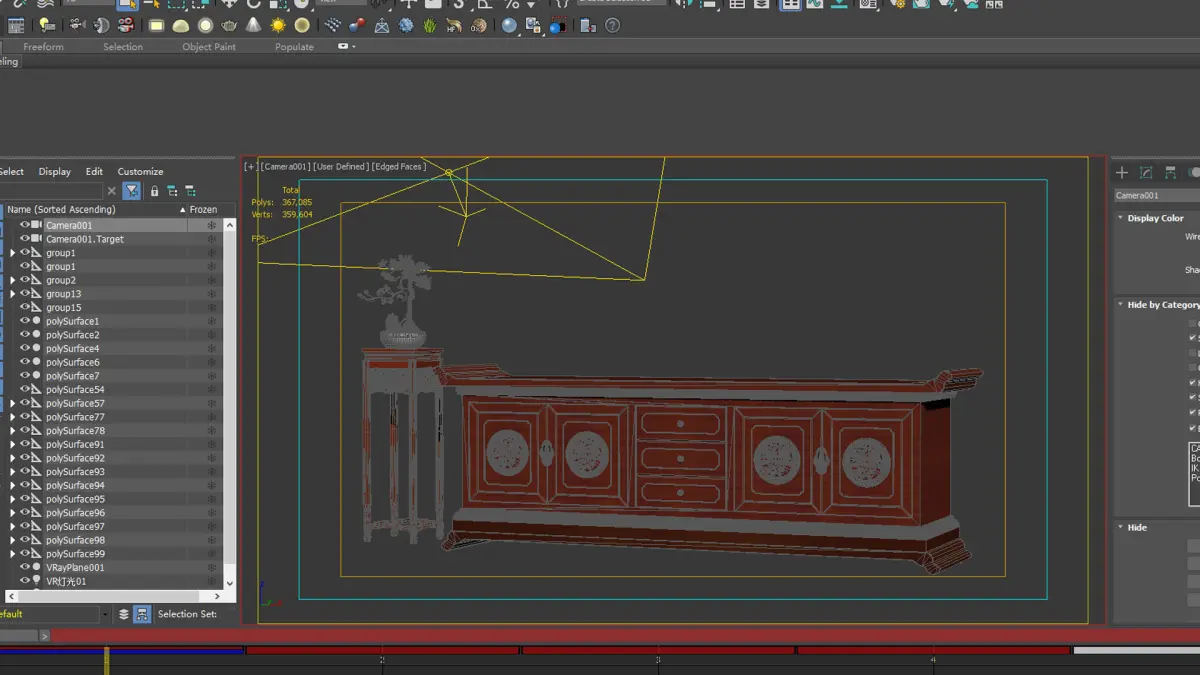The image size is (1200, 675).
Task: Click the sun light icon
Action: click(x=278, y=25)
